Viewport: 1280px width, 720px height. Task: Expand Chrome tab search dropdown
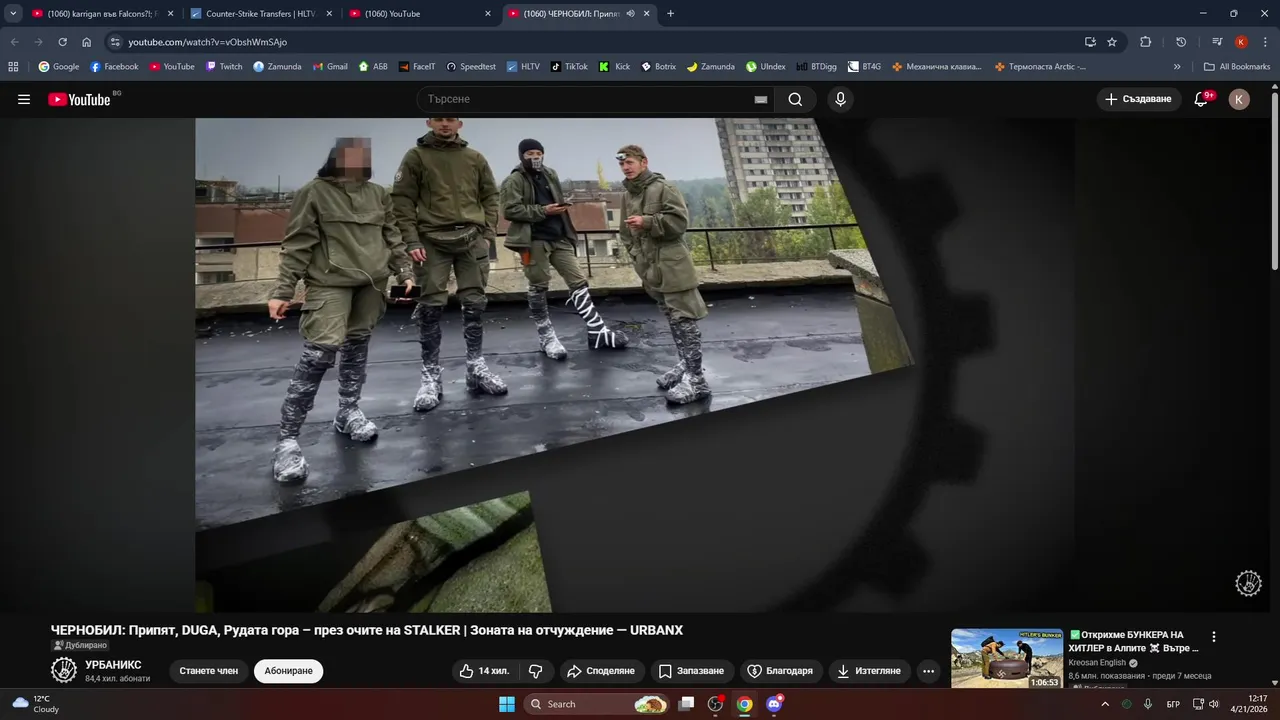pyautogui.click(x=13, y=14)
